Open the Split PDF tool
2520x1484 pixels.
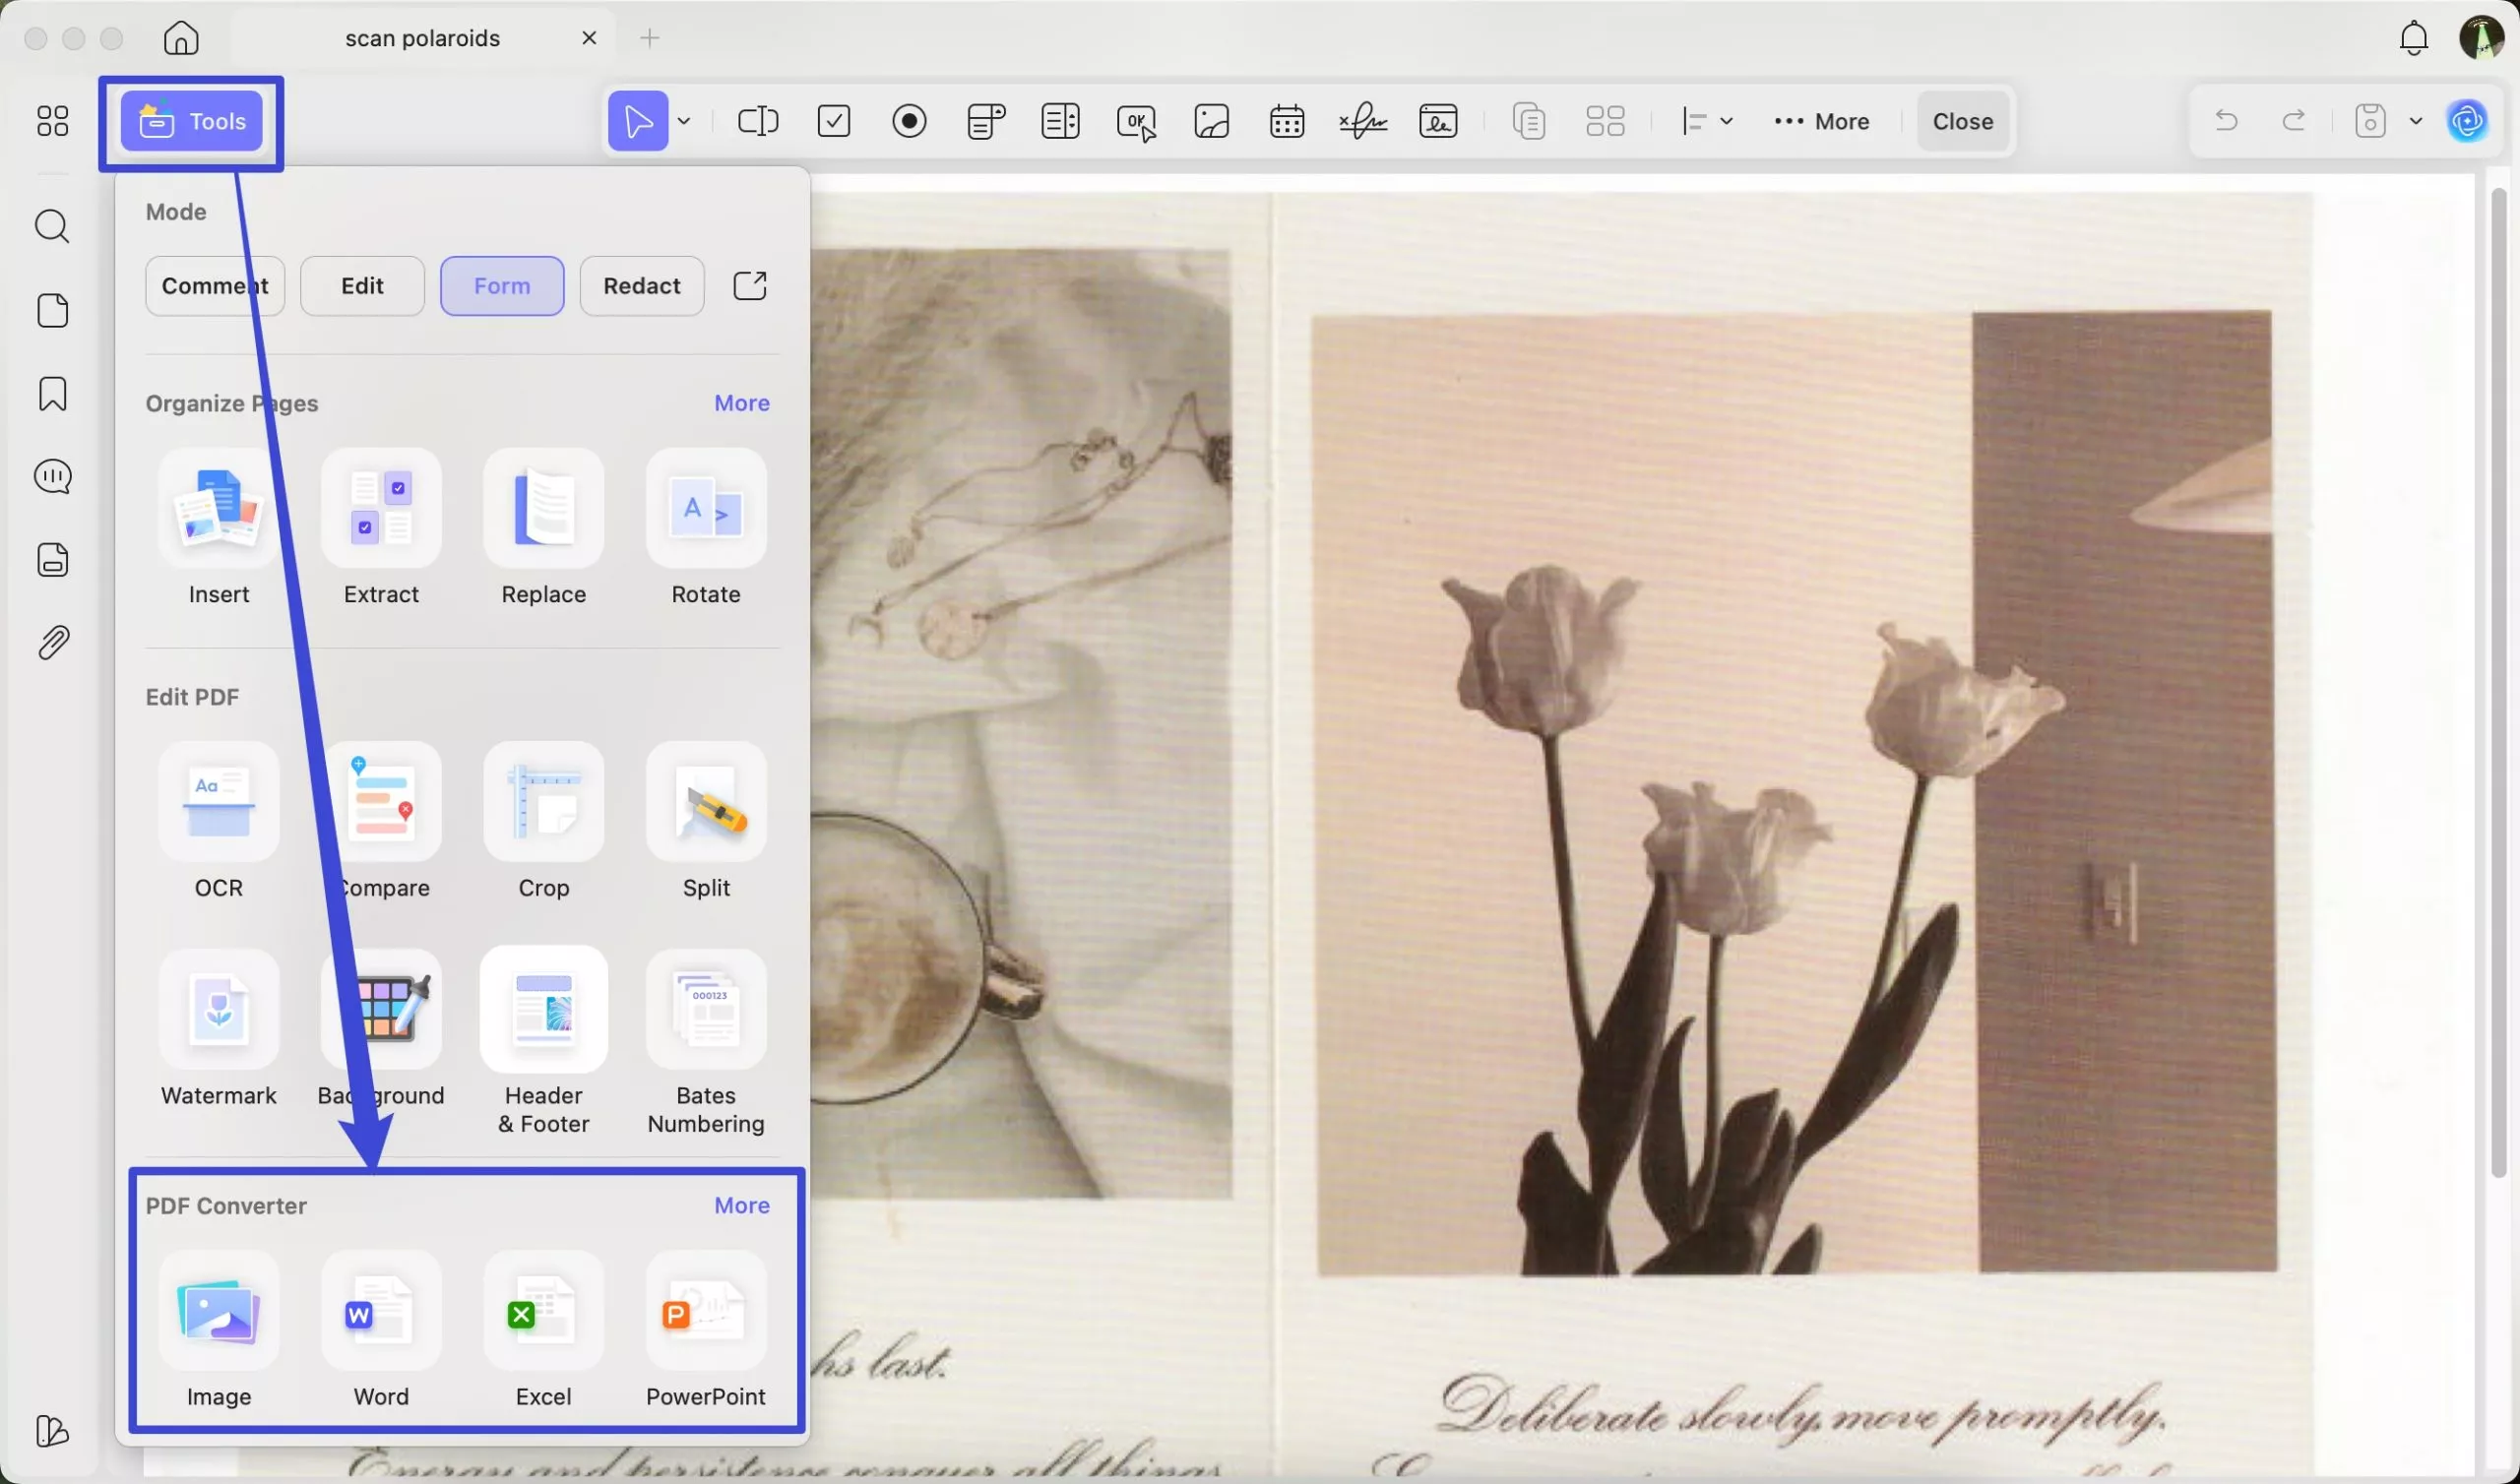click(x=705, y=802)
